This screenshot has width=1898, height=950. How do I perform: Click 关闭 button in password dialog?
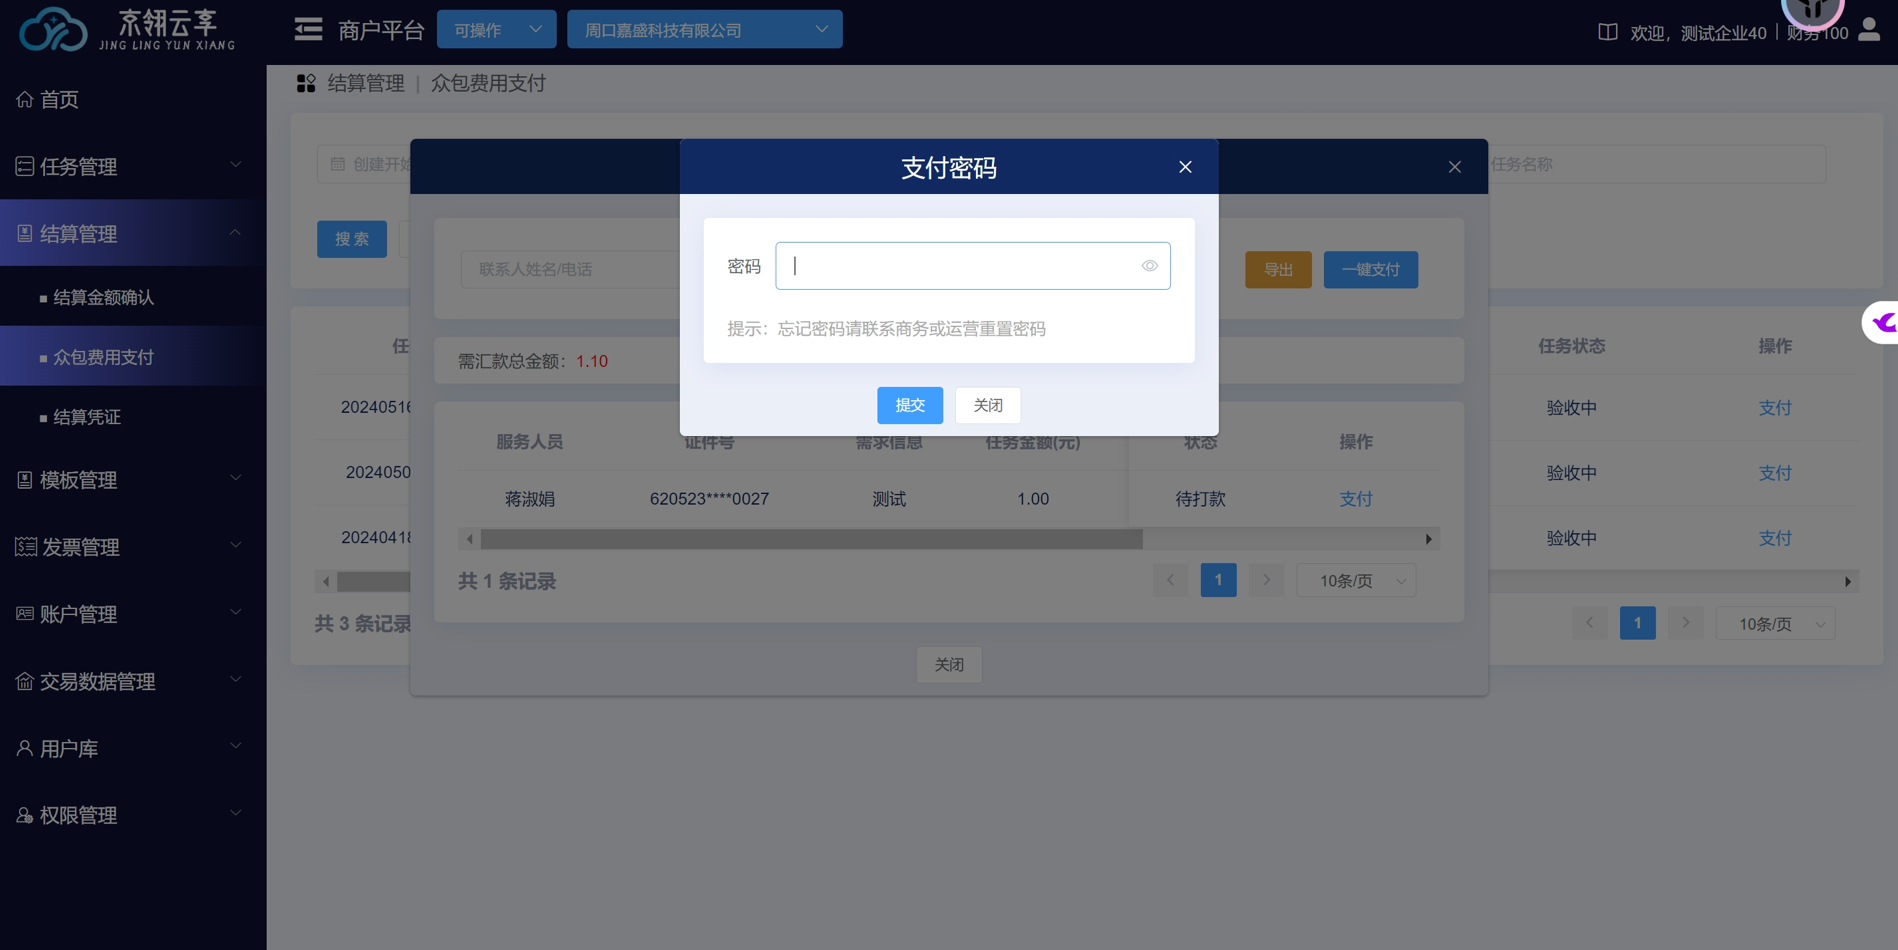[987, 405]
